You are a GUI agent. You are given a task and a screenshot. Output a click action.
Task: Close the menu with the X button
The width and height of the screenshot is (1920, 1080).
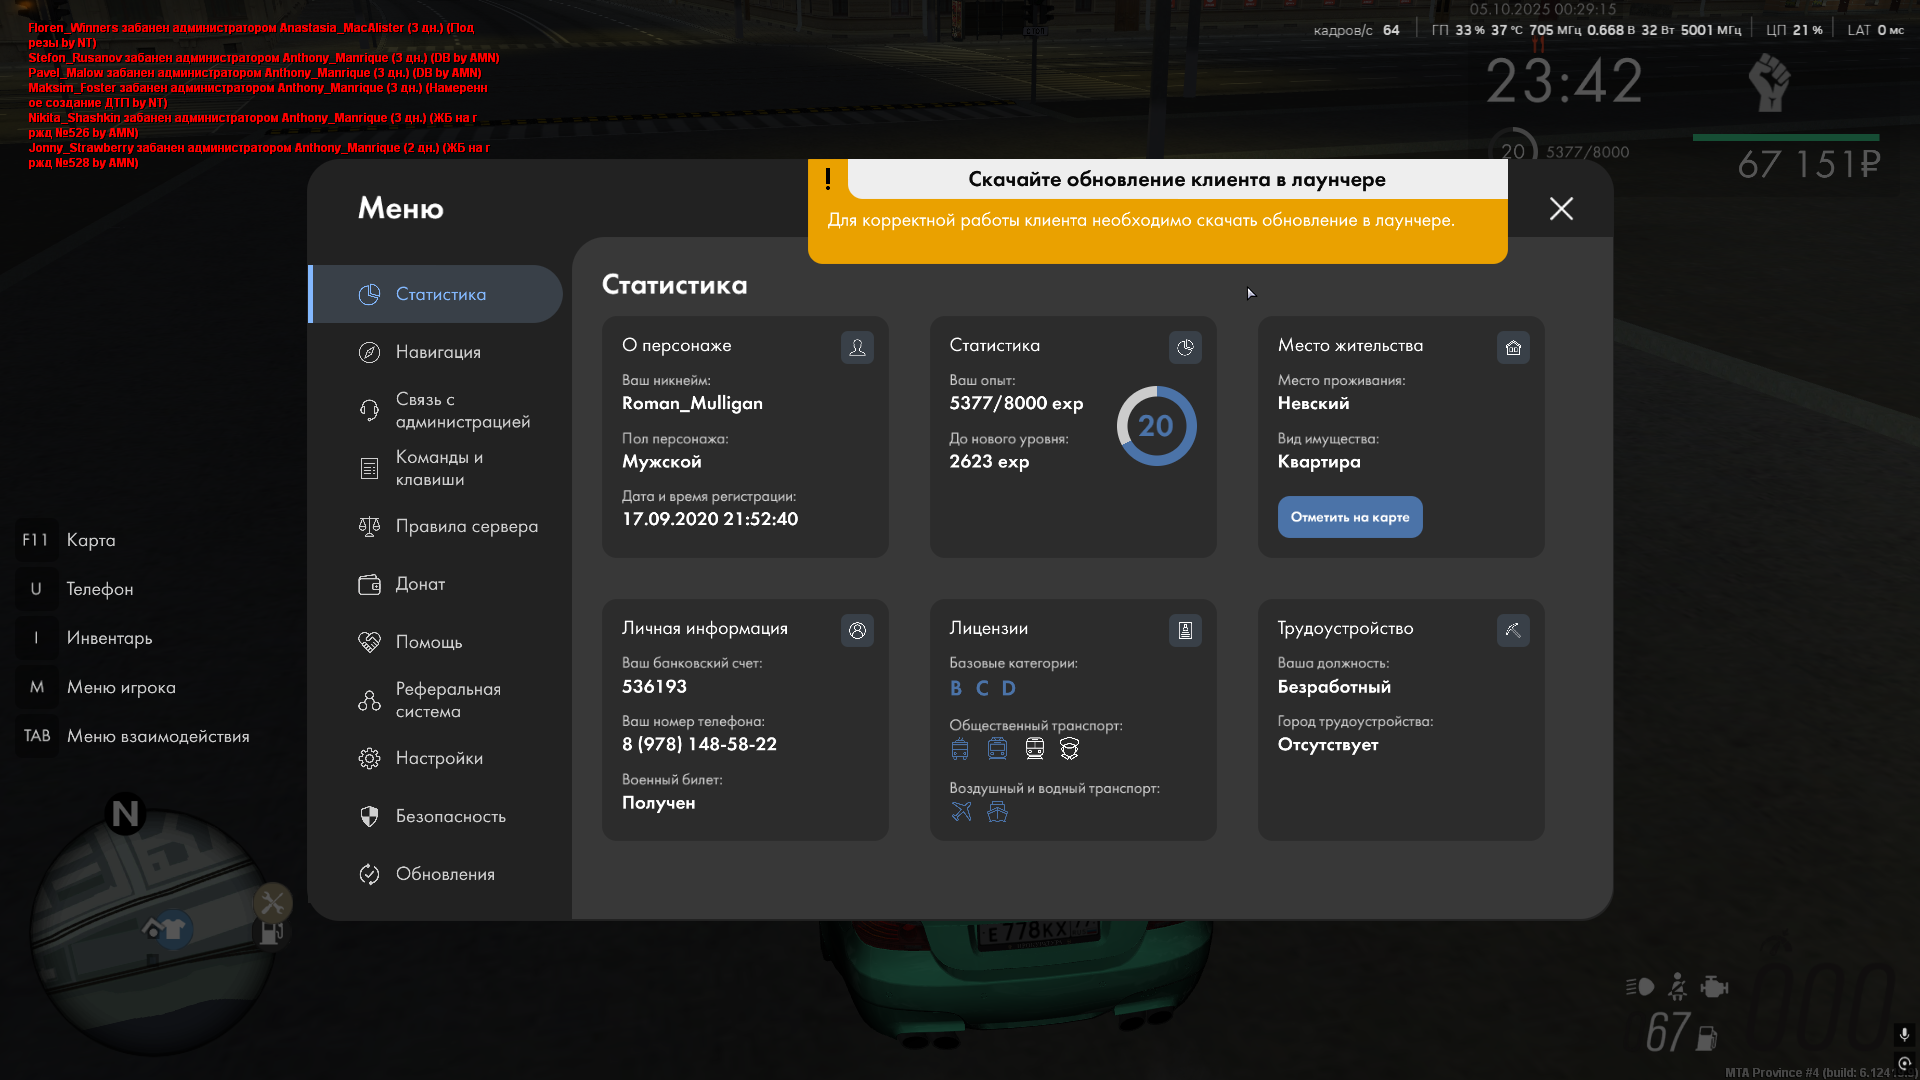(1561, 208)
